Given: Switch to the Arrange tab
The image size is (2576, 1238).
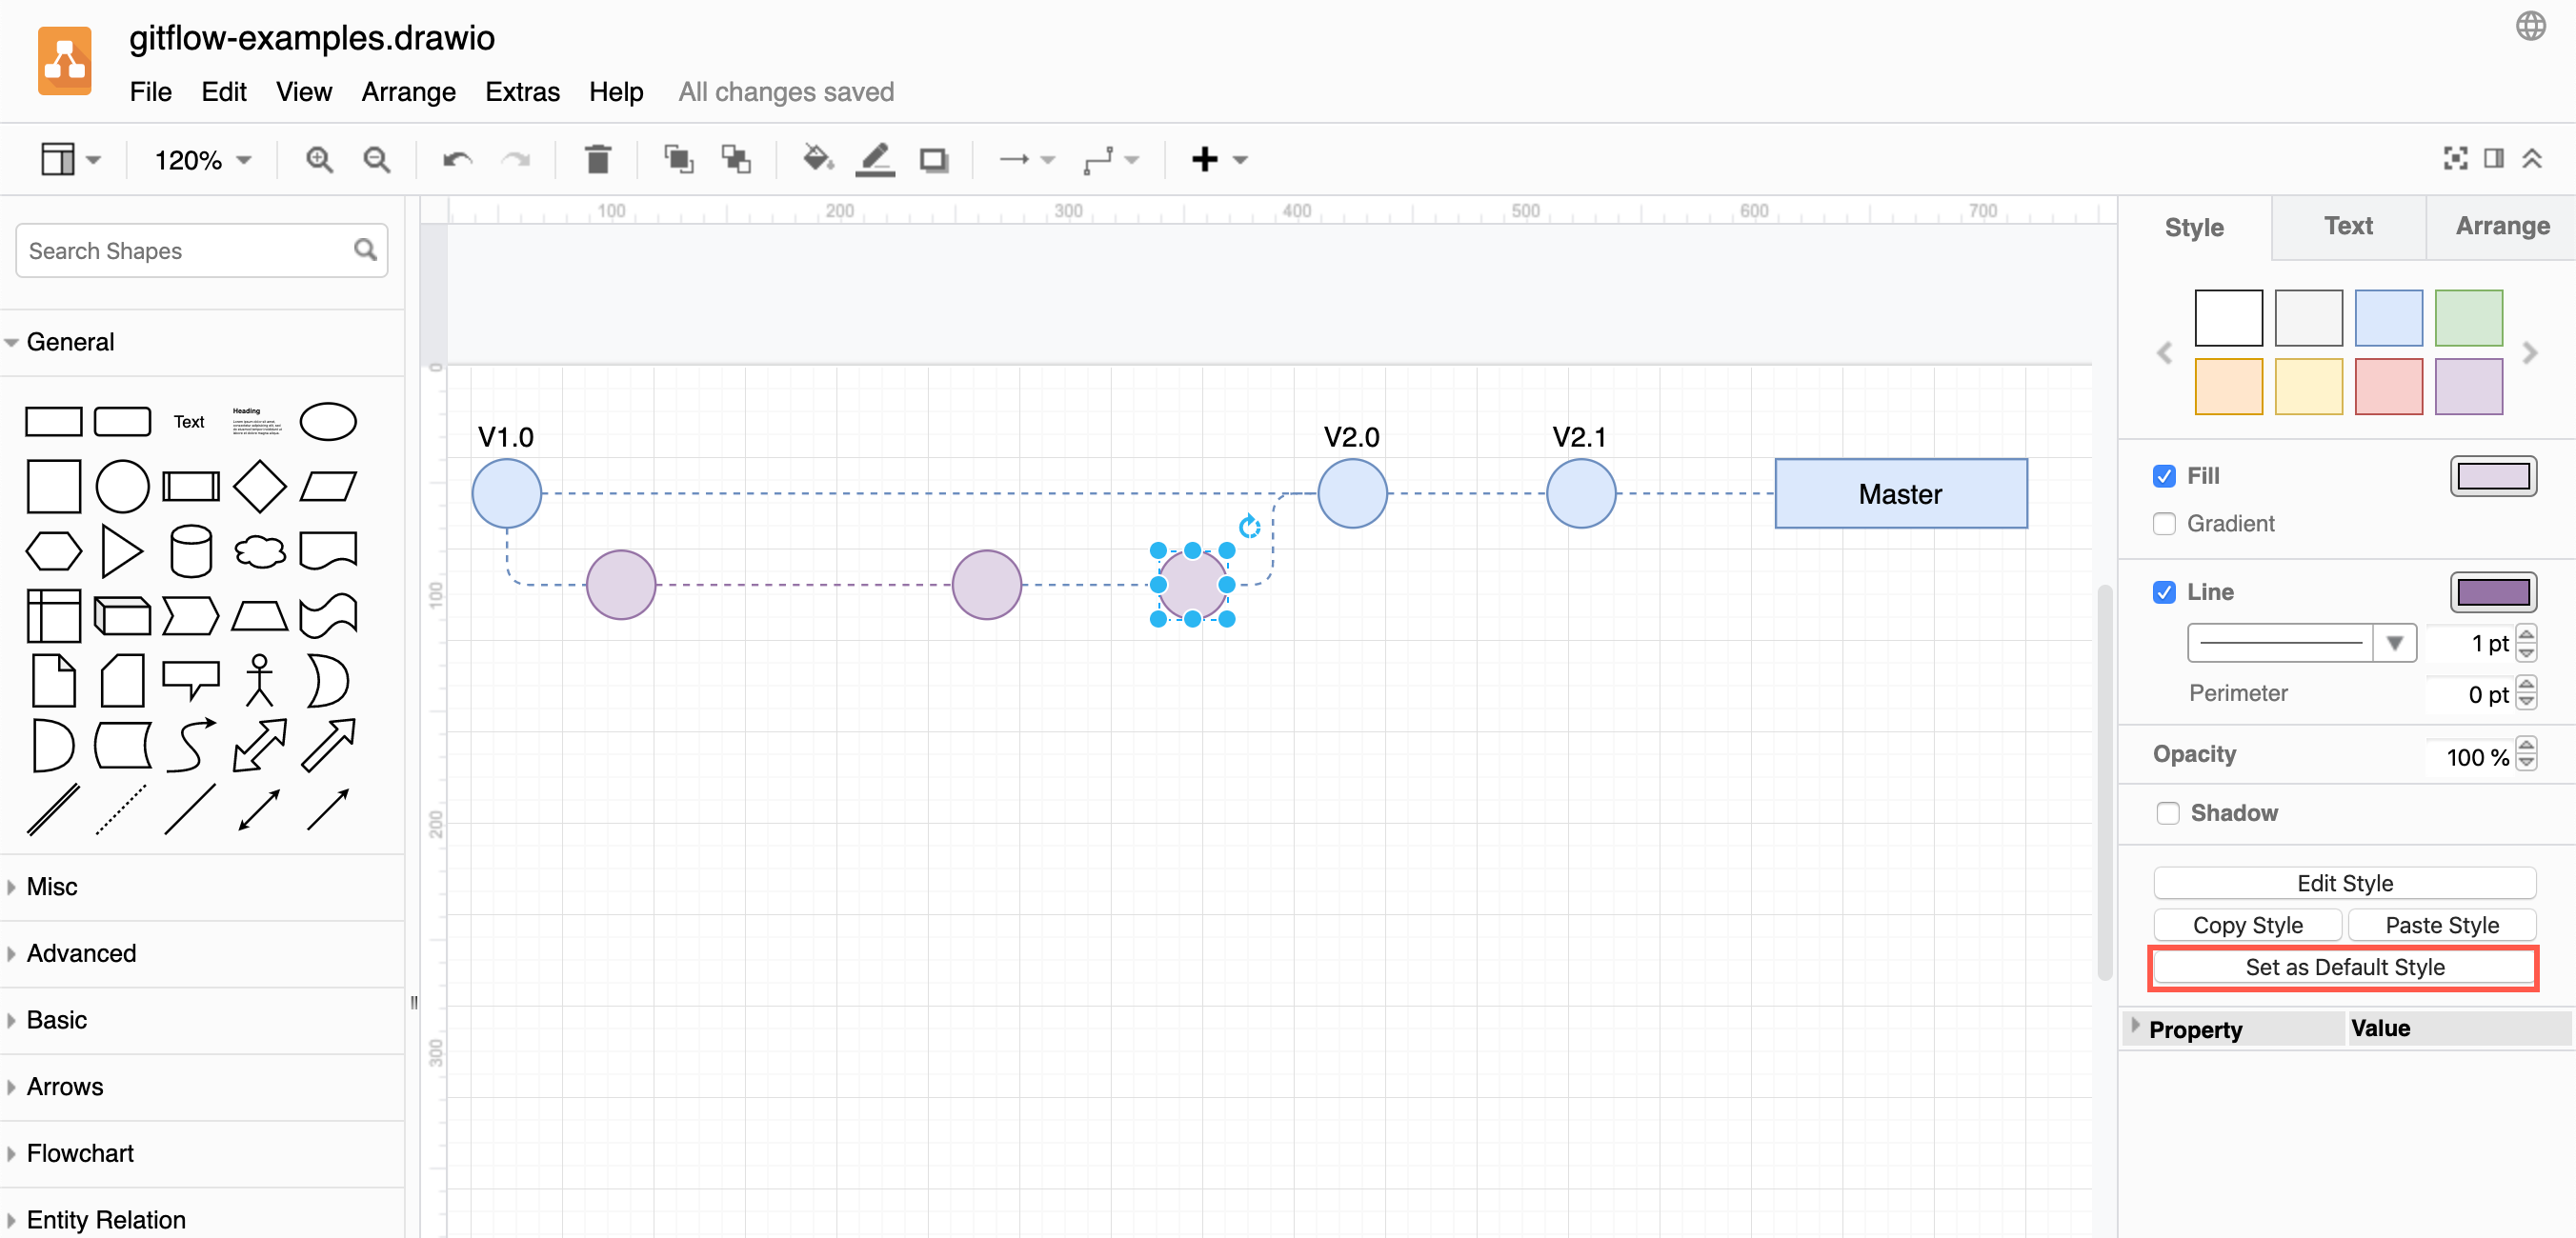Looking at the screenshot, I should coord(2500,226).
